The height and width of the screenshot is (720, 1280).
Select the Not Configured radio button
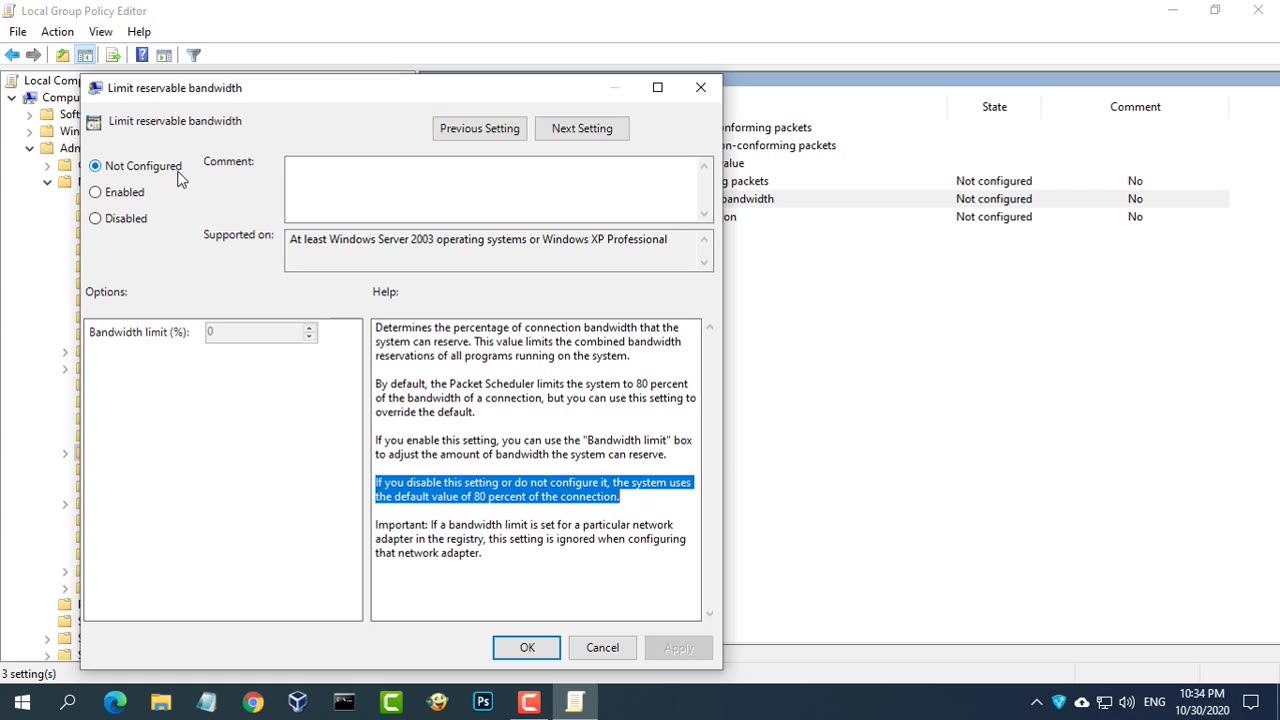[x=95, y=166]
